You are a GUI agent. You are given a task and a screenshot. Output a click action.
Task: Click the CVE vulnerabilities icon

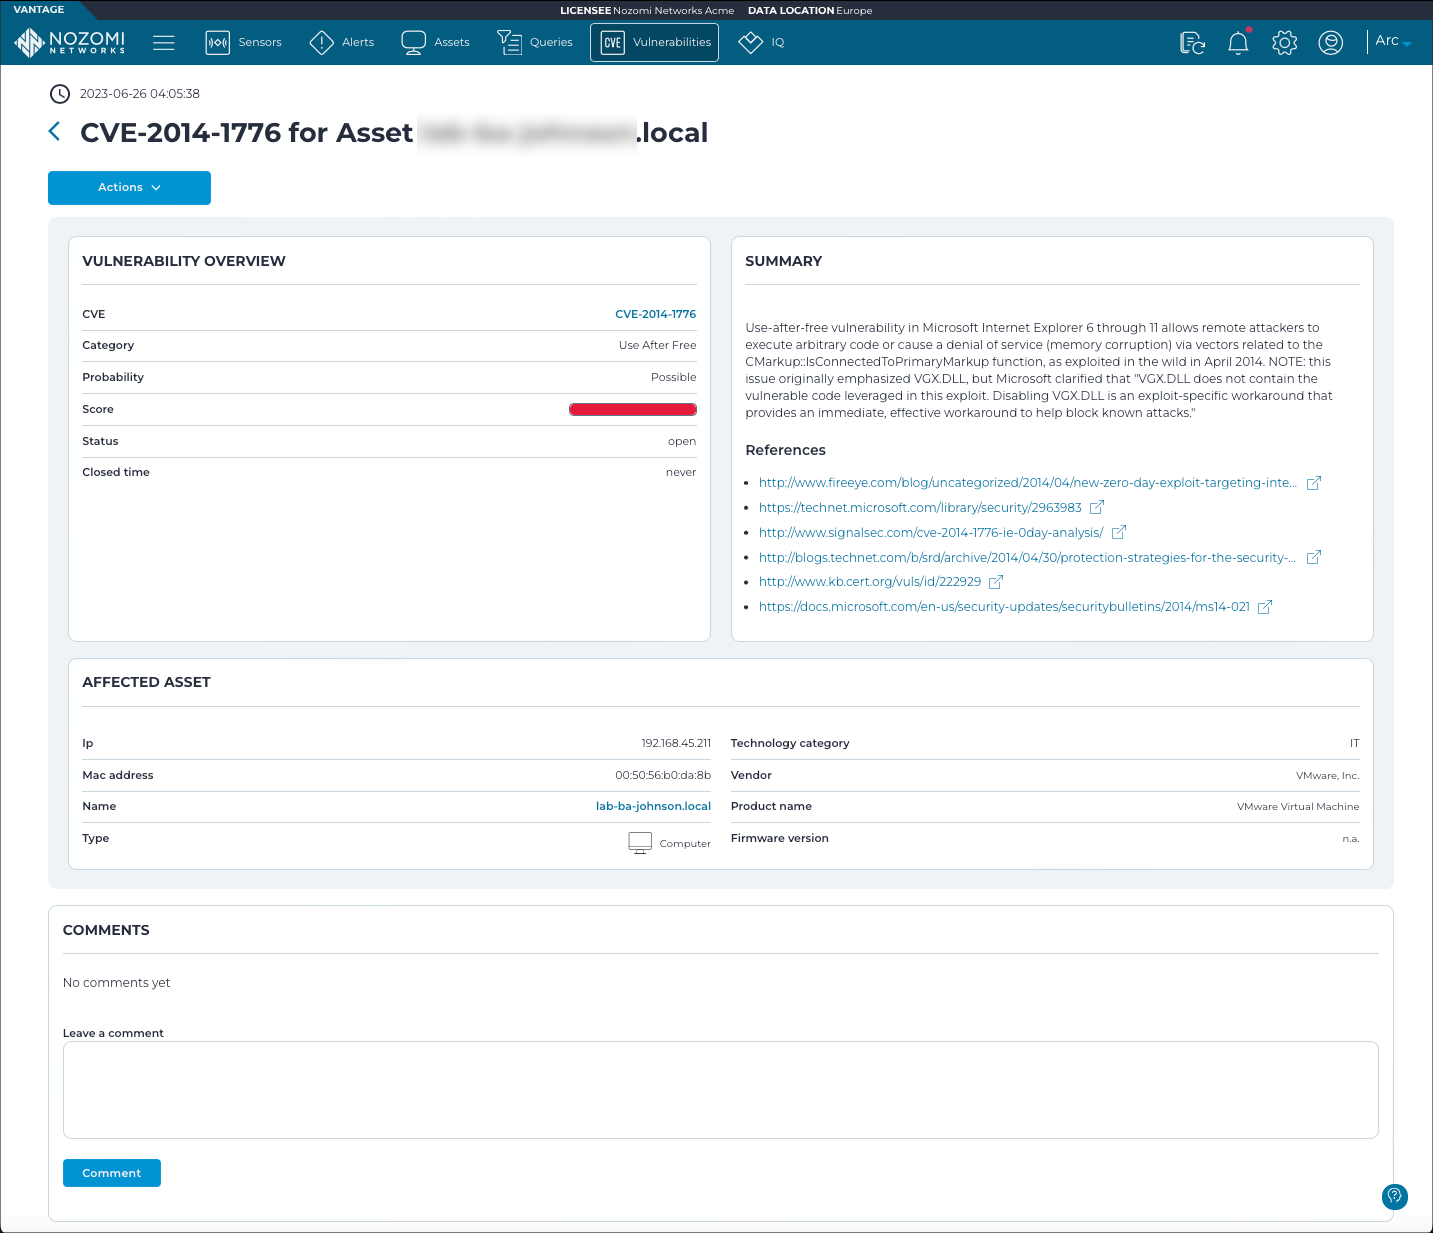(x=613, y=42)
